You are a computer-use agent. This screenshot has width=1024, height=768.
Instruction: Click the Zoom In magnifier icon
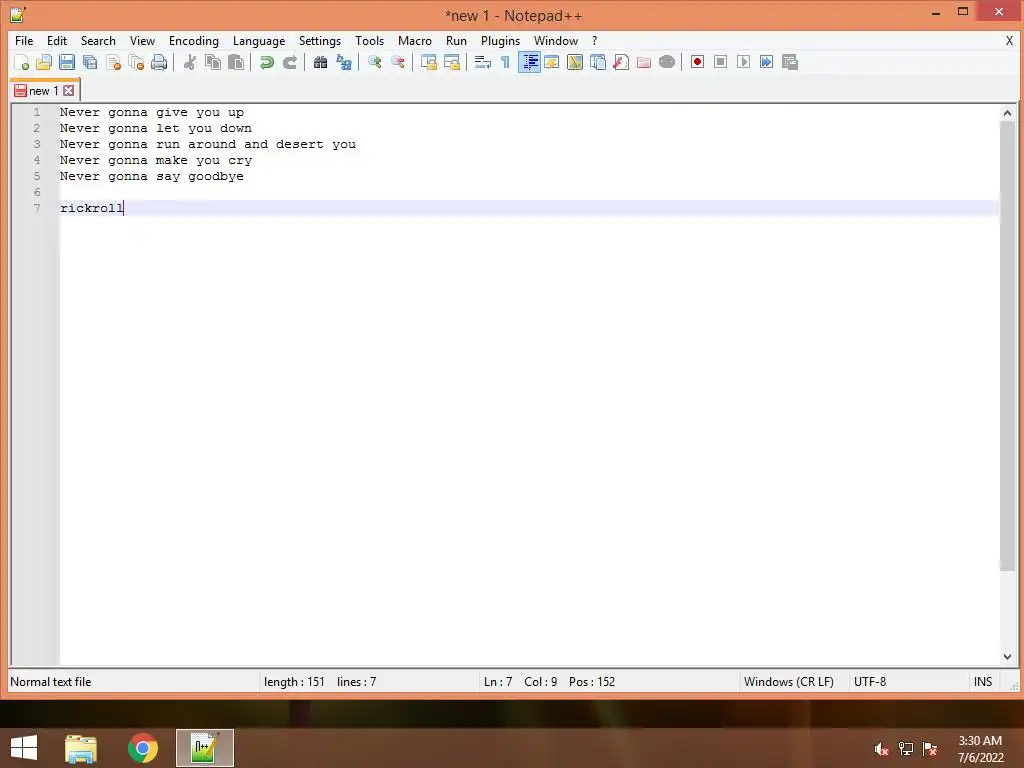374,62
